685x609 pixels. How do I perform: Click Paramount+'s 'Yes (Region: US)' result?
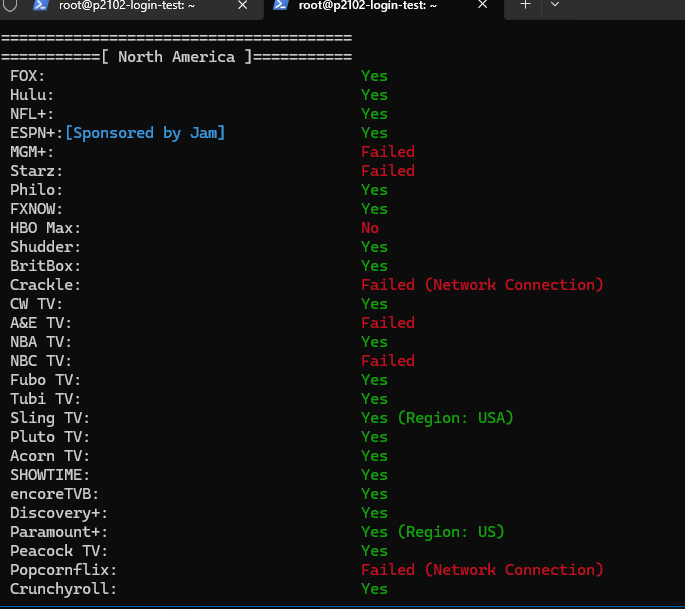(x=433, y=532)
